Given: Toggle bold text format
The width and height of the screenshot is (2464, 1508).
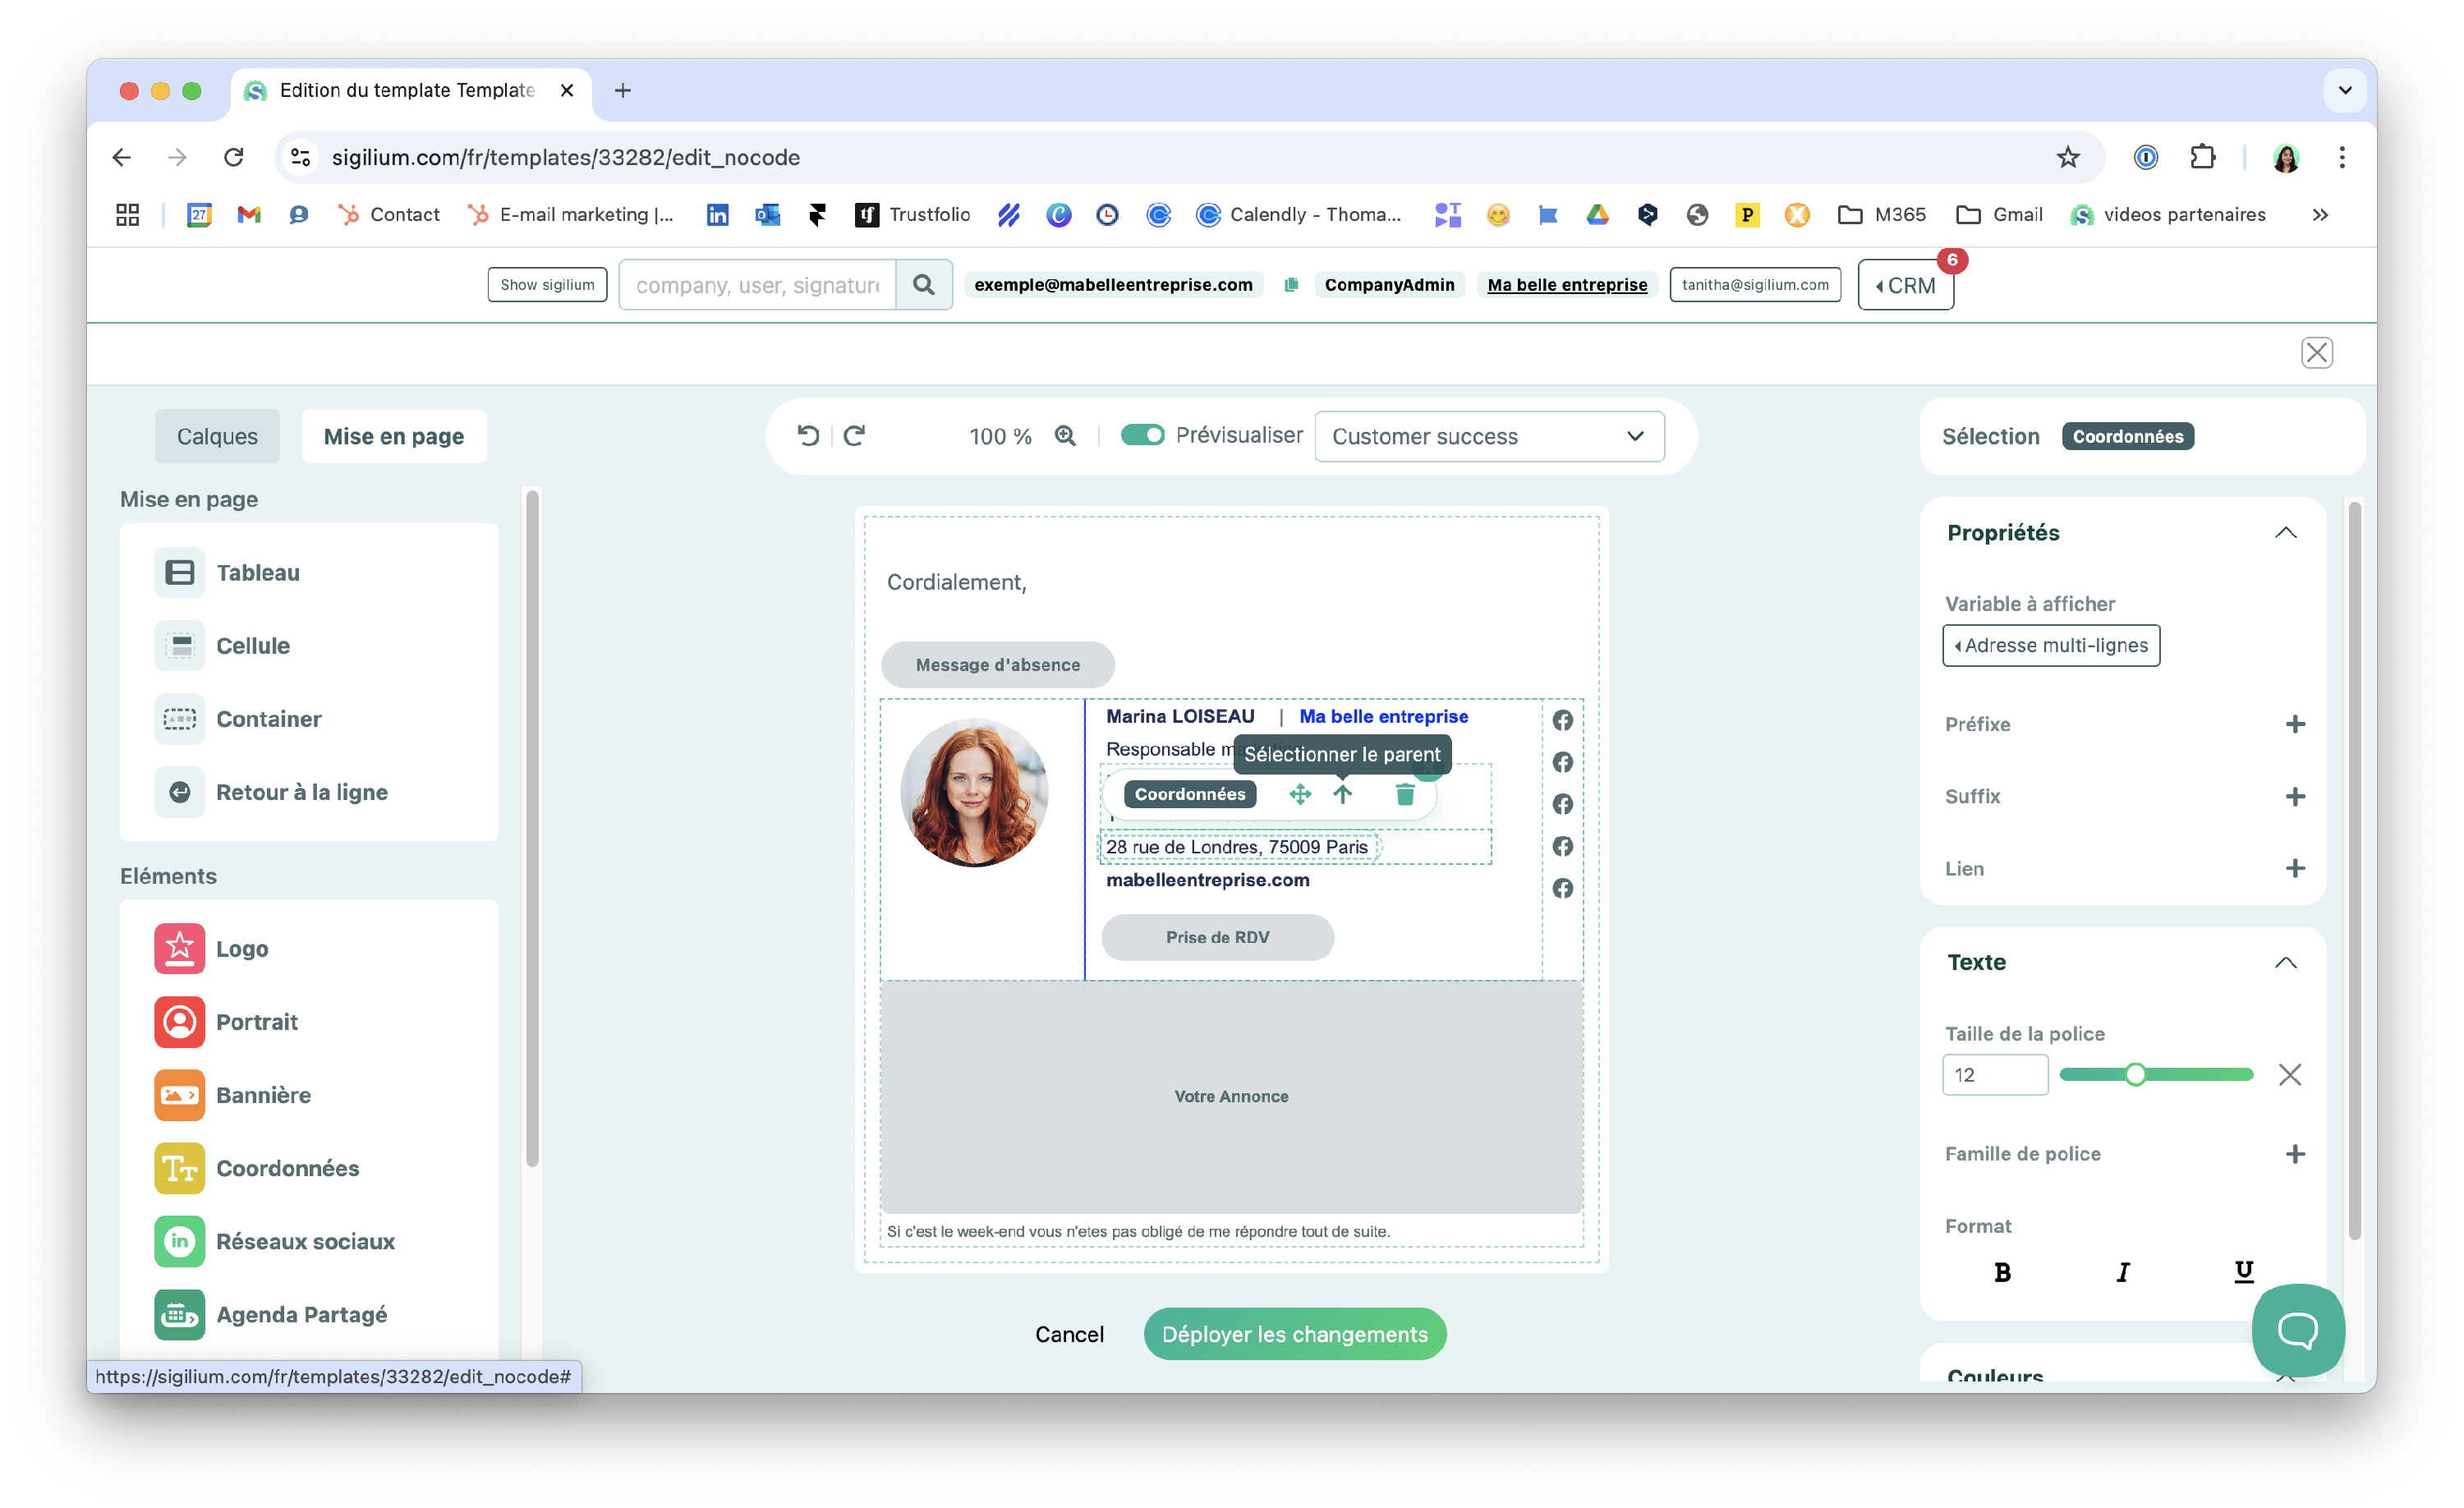Looking at the screenshot, I should [2002, 1272].
